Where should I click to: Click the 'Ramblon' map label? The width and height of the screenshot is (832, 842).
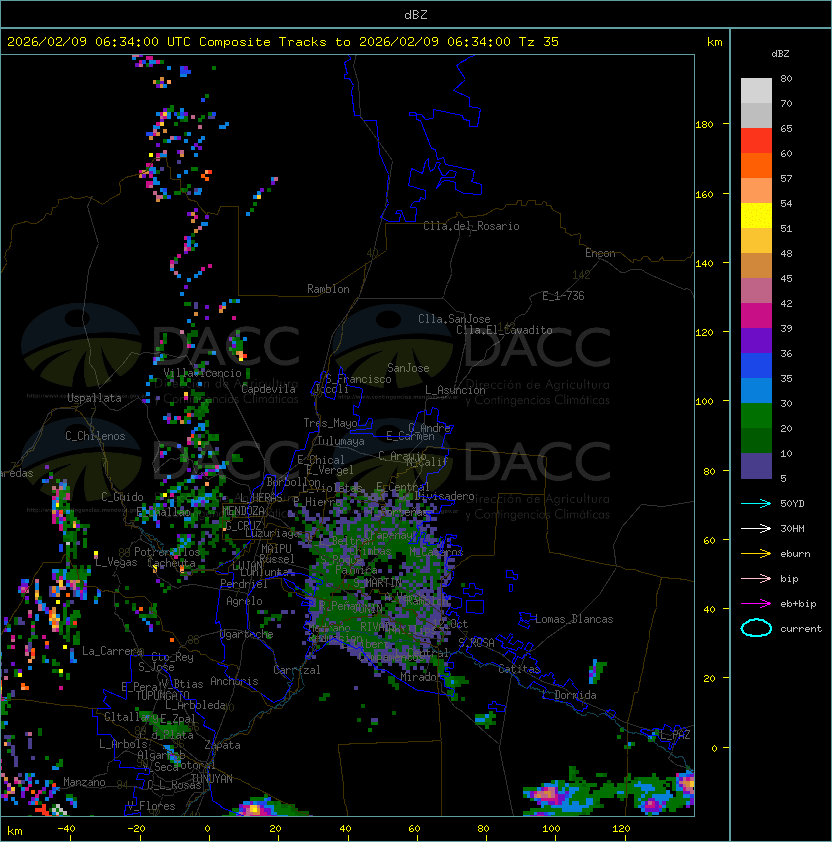(x=328, y=289)
